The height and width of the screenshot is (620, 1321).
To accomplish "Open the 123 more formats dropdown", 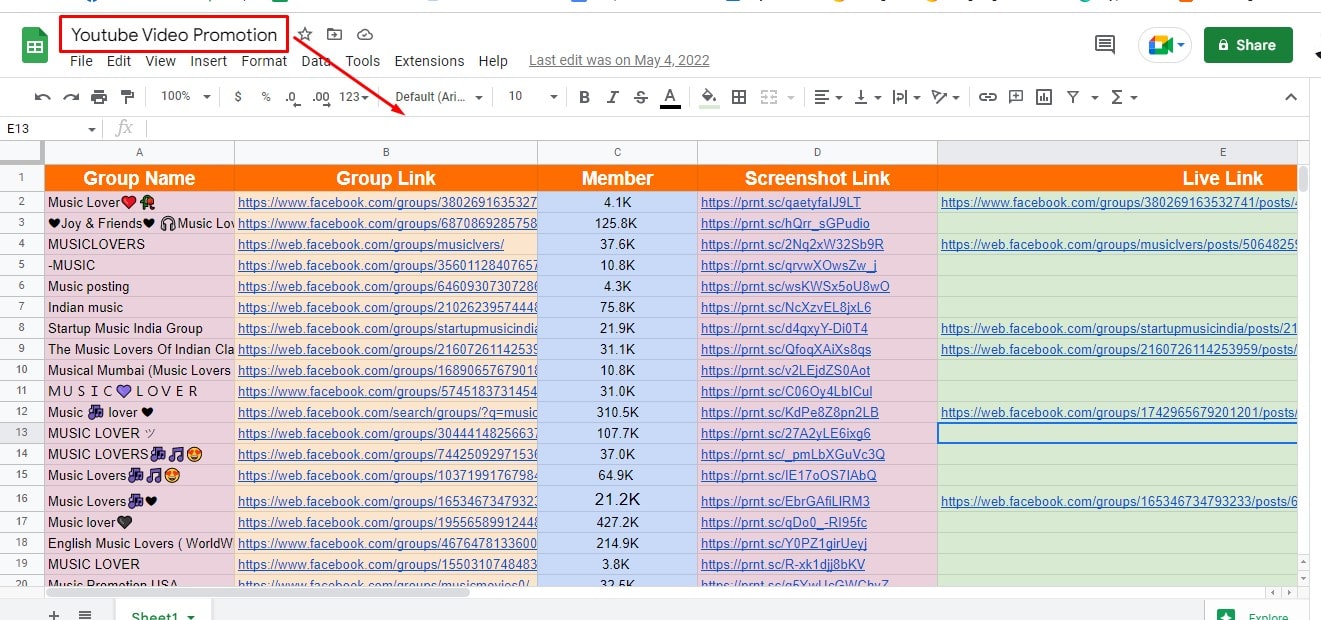I will pyautogui.click(x=354, y=97).
